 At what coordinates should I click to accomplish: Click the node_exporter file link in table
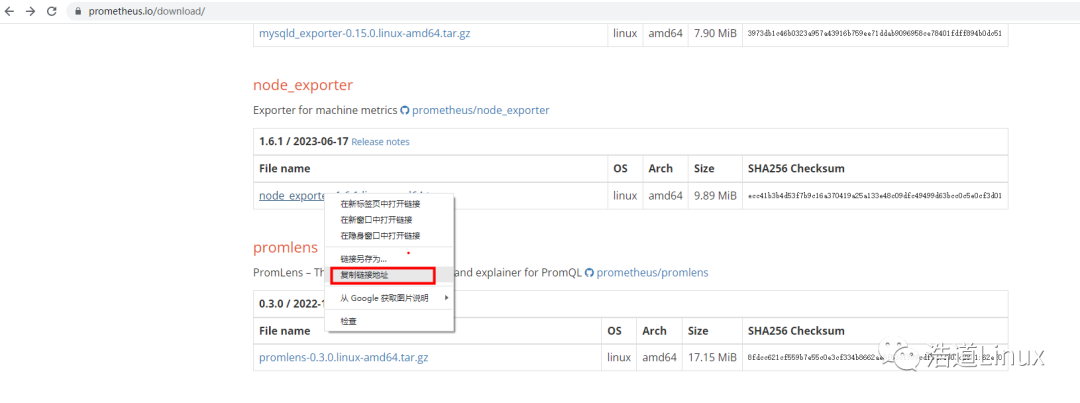point(291,196)
